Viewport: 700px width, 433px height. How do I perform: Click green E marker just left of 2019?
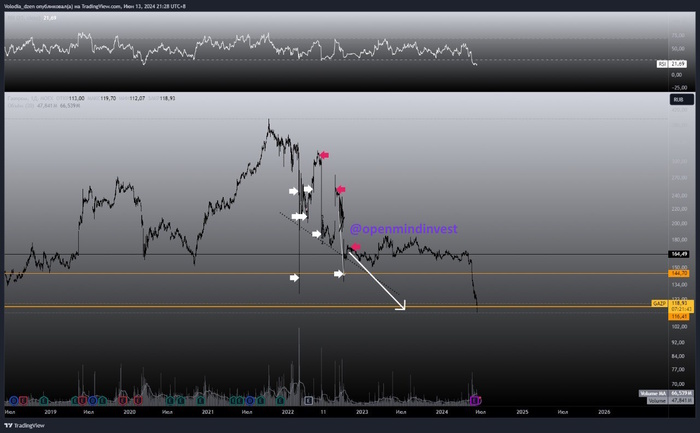(44, 400)
